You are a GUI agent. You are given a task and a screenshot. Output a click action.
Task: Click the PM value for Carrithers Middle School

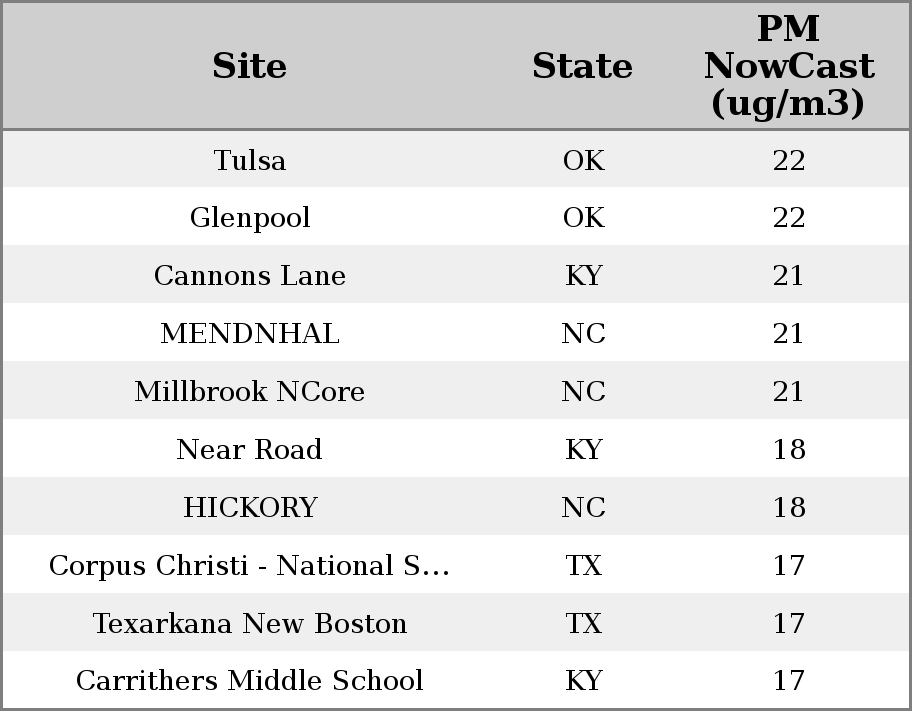click(788, 681)
